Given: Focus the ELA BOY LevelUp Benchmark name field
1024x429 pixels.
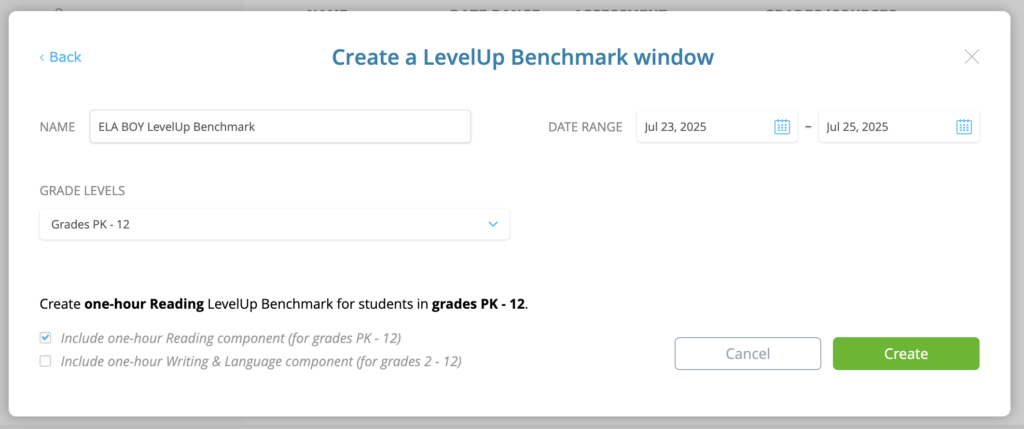Looking at the screenshot, I should click(280, 127).
